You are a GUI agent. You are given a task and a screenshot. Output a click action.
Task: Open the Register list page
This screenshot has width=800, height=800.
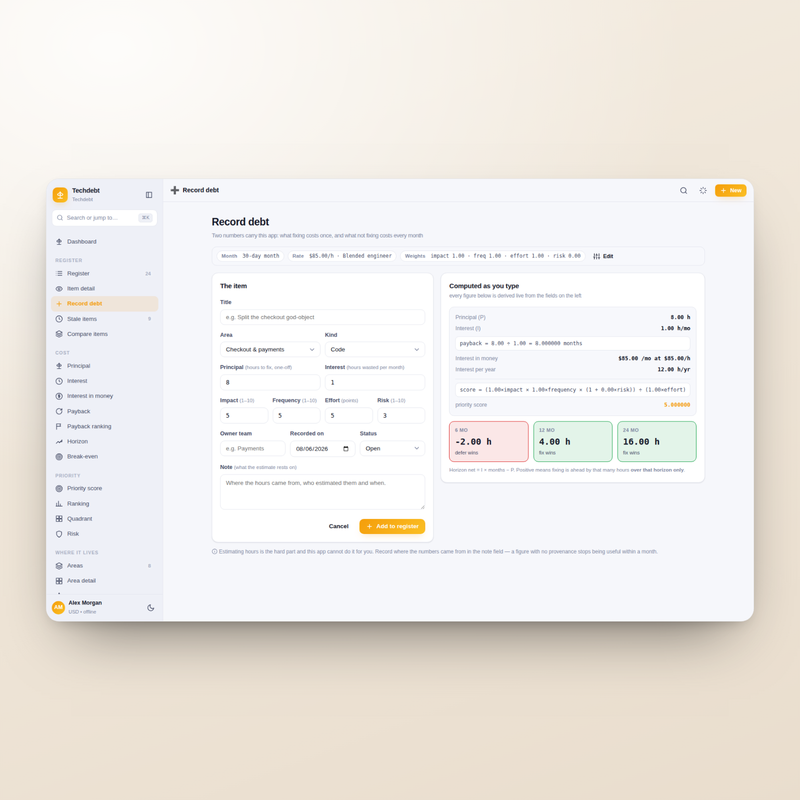click(105, 273)
